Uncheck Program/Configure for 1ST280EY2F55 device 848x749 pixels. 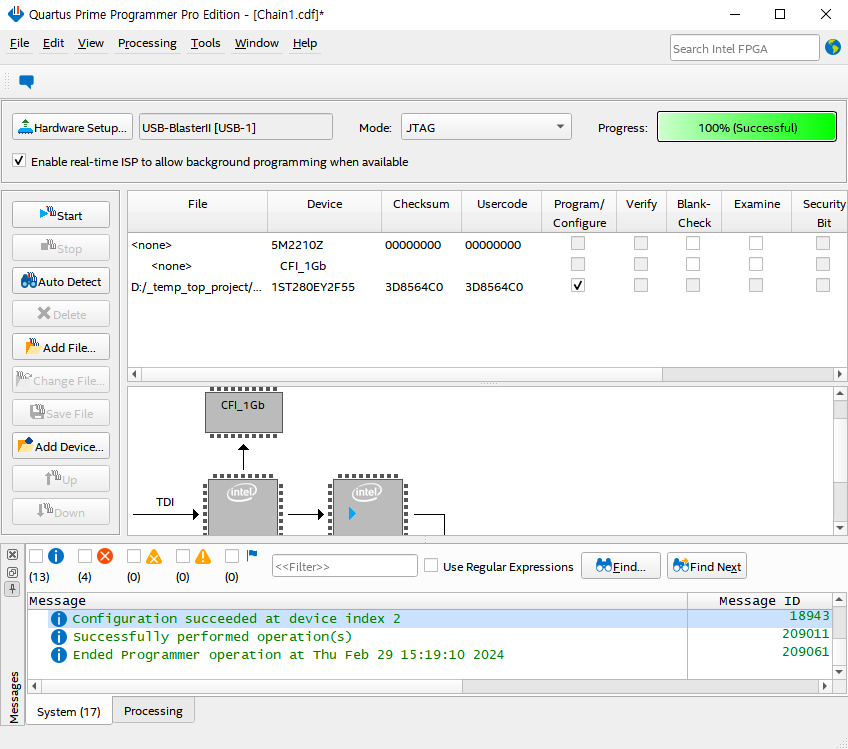(578, 286)
